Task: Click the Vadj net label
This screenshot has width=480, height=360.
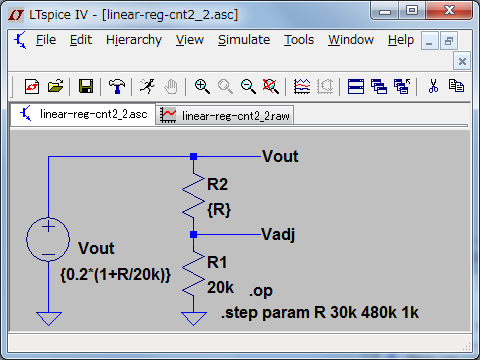Action: pyautogui.click(x=278, y=235)
